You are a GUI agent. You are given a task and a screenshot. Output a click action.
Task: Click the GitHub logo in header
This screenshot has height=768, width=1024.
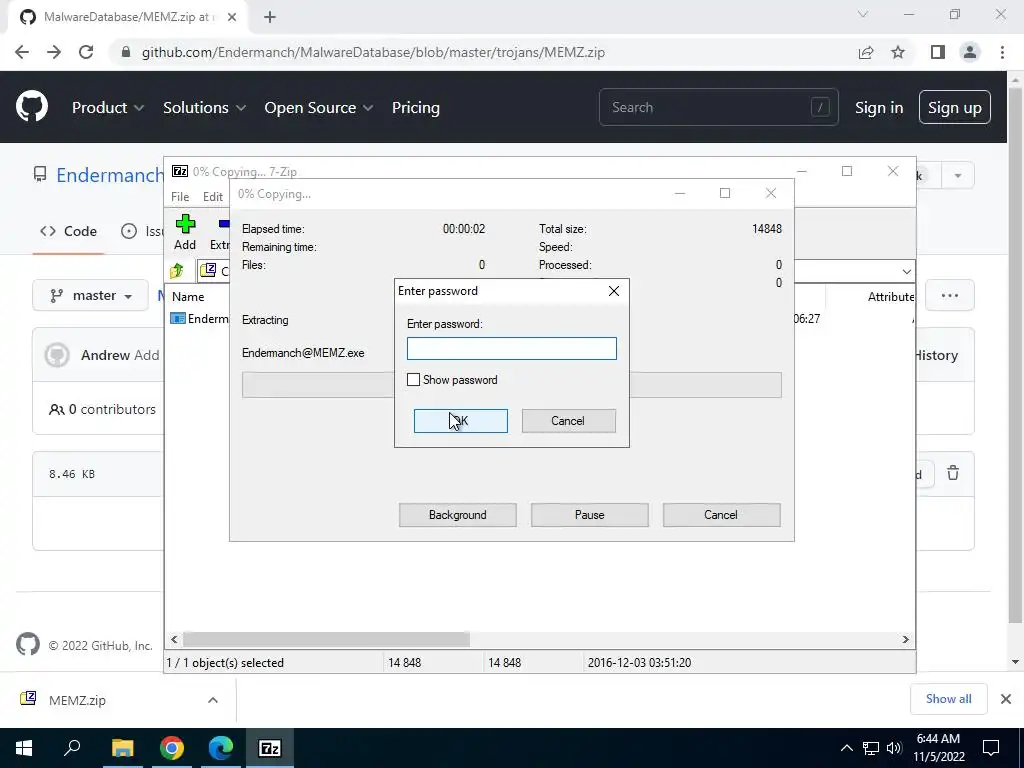pyautogui.click(x=32, y=107)
